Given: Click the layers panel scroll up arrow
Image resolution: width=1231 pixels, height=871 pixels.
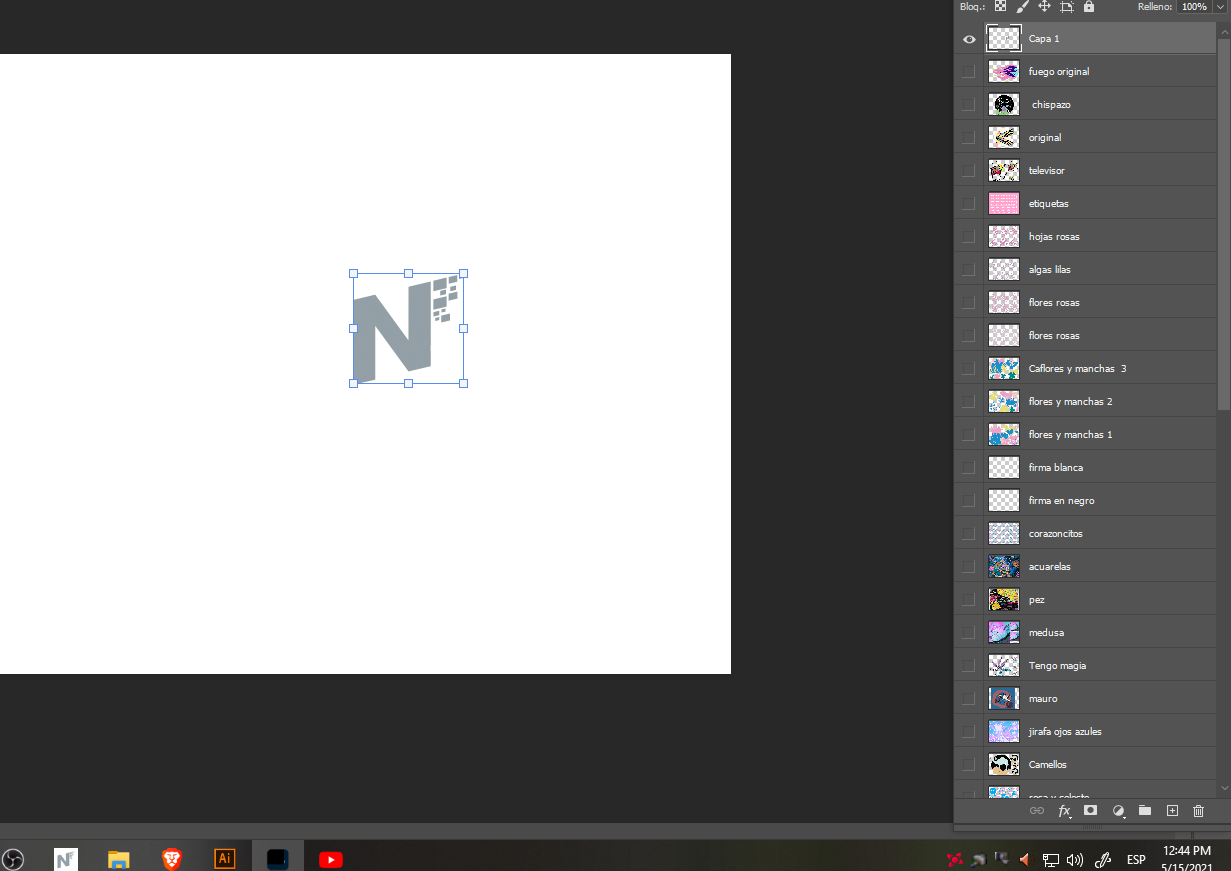Looking at the screenshot, I should point(1224,32).
